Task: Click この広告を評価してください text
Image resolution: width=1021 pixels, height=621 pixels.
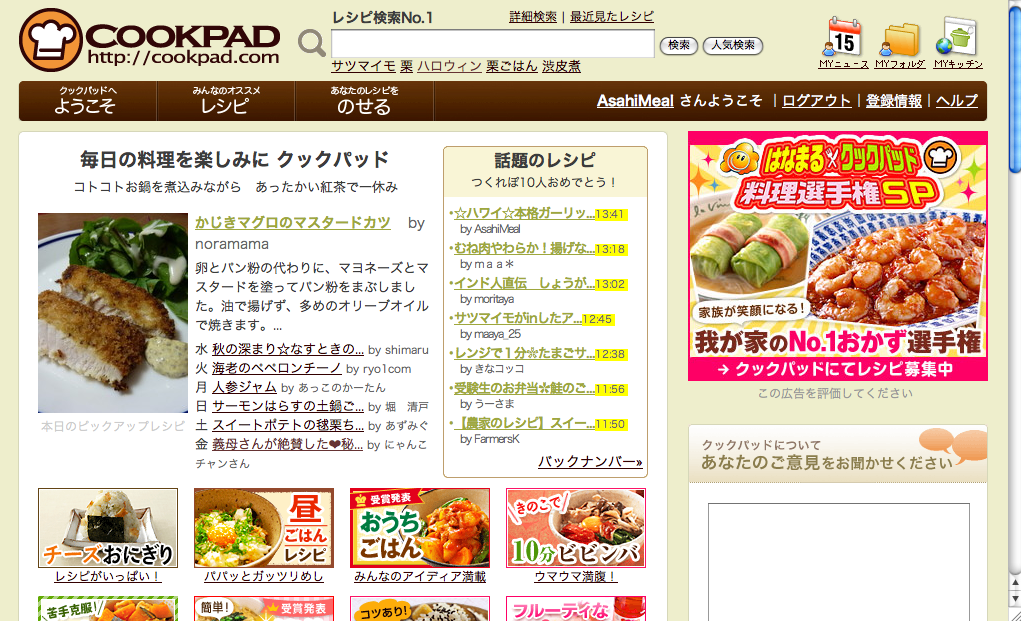Action: (x=835, y=393)
